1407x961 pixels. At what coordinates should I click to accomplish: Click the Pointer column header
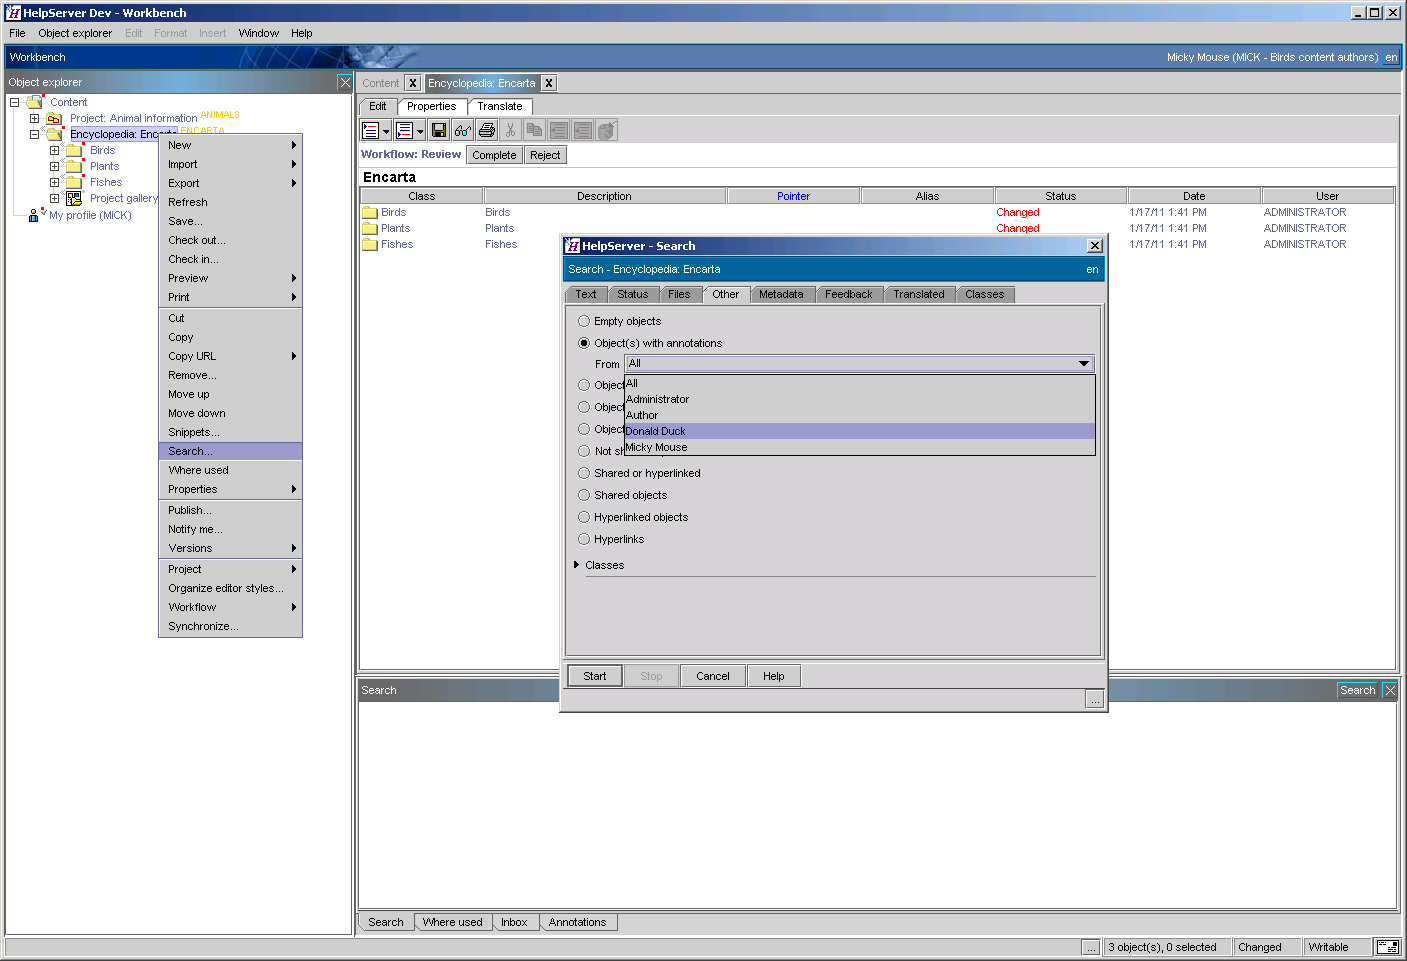pyautogui.click(x=794, y=196)
